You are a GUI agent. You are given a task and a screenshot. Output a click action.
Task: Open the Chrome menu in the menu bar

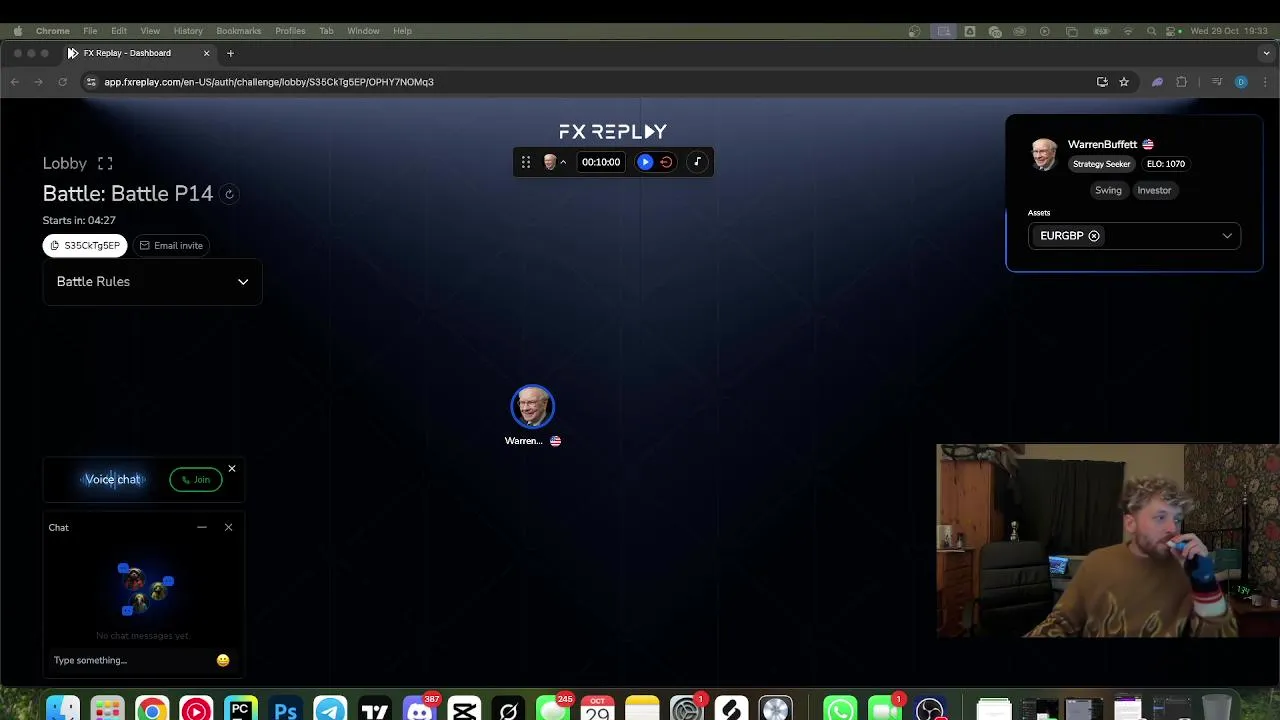click(53, 31)
